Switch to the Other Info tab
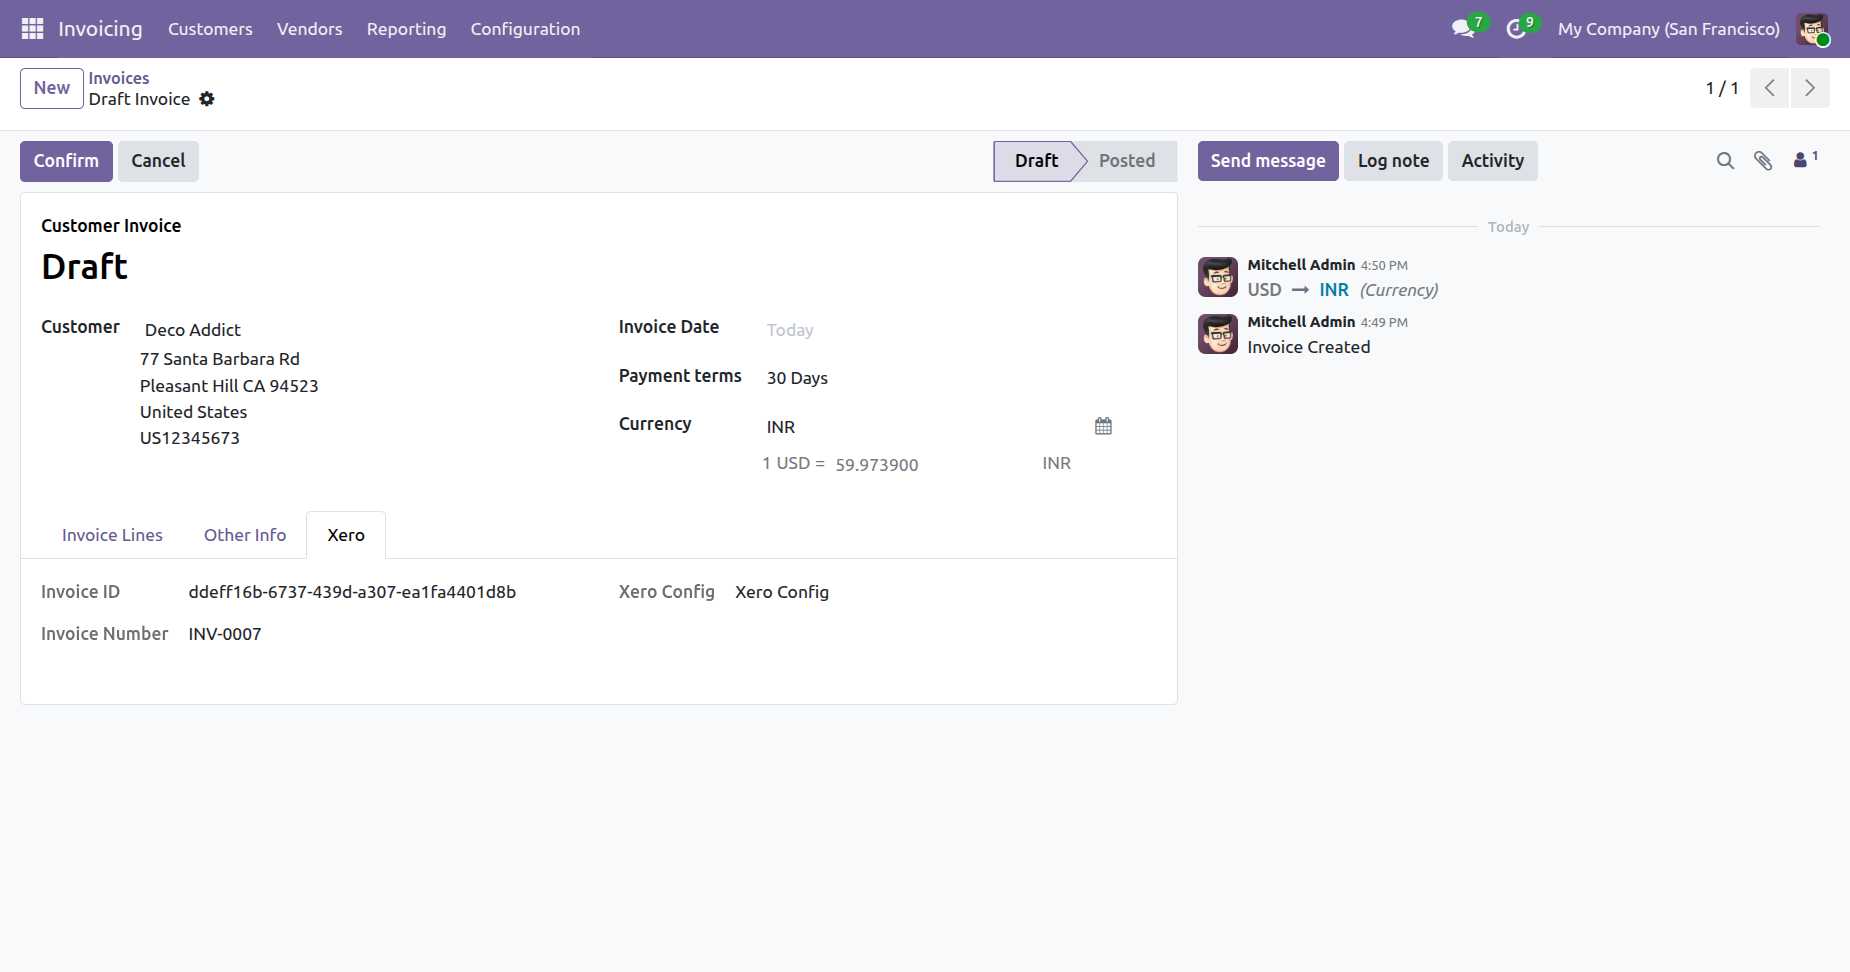 coord(245,535)
